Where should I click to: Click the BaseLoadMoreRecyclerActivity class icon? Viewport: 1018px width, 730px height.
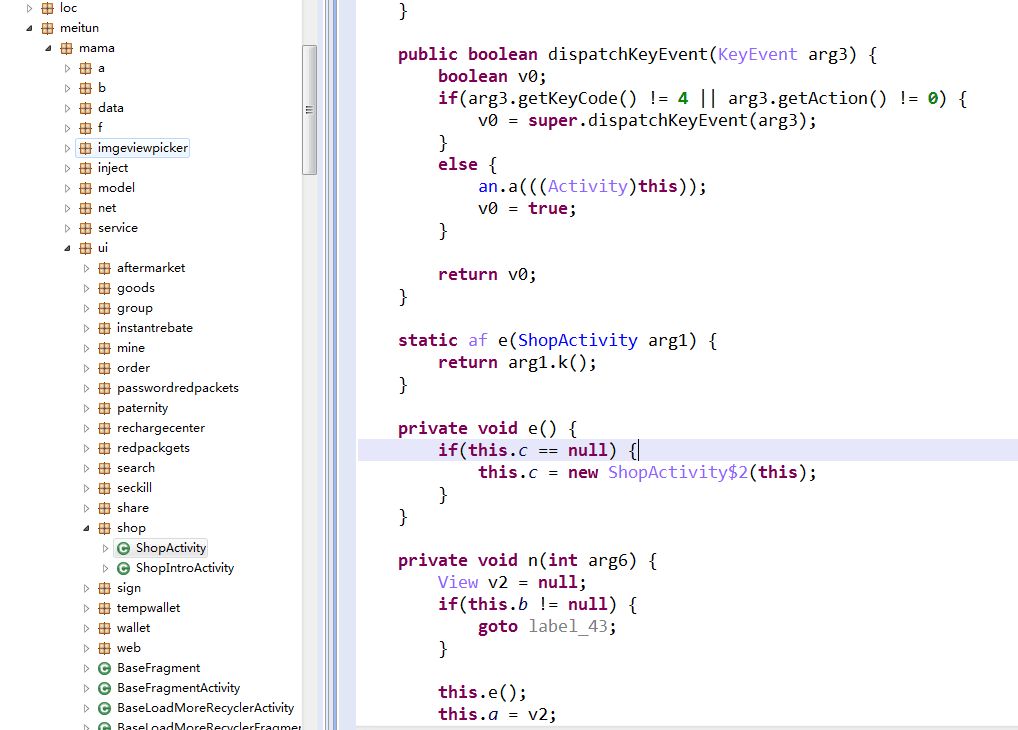(x=104, y=708)
